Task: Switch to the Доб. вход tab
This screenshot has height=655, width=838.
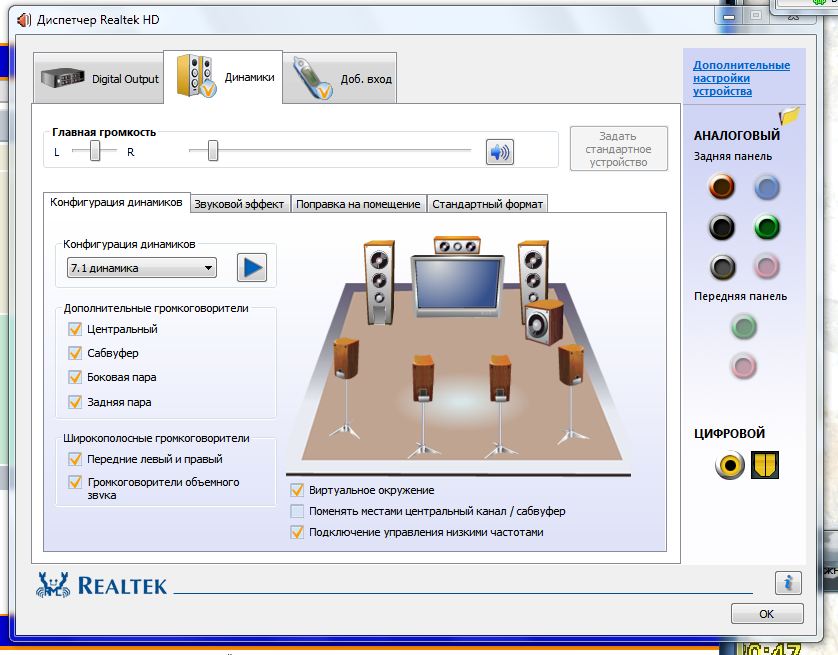Action: click(x=340, y=79)
